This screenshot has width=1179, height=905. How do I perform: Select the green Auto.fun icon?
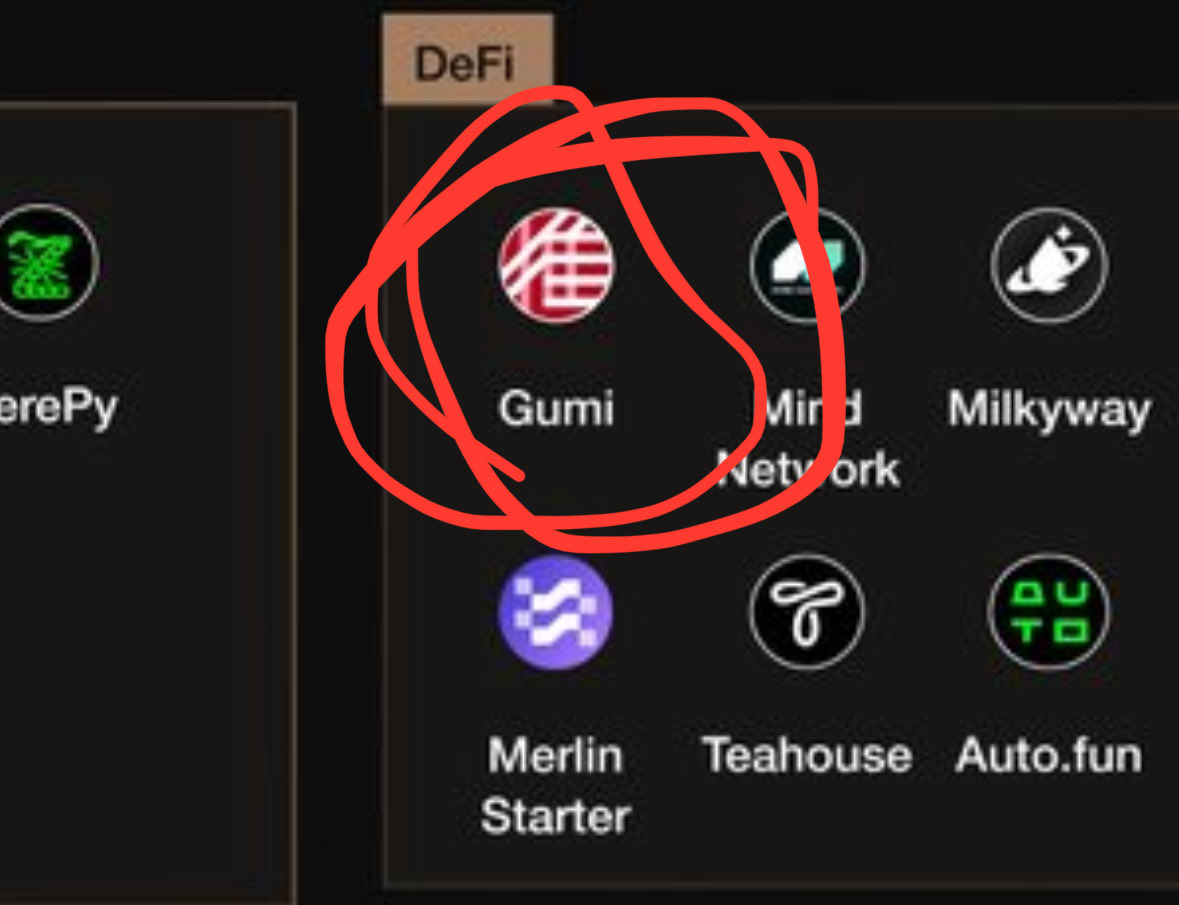[1049, 612]
